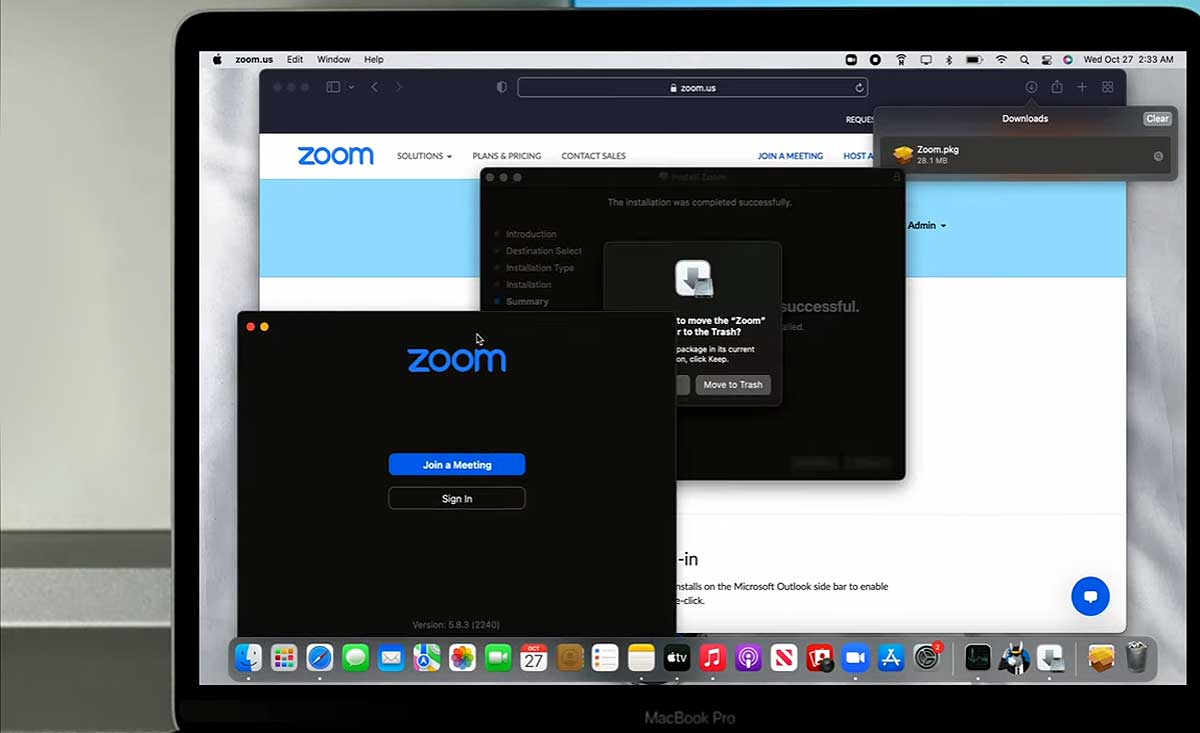Open Launchpad in the dock

pos(284,657)
